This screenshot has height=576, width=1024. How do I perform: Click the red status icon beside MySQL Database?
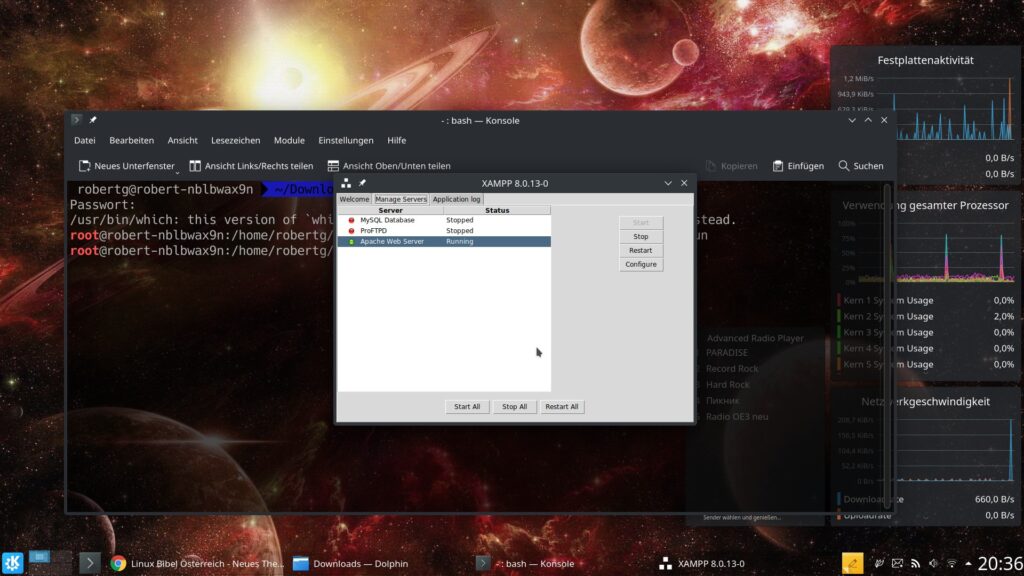point(351,220)
